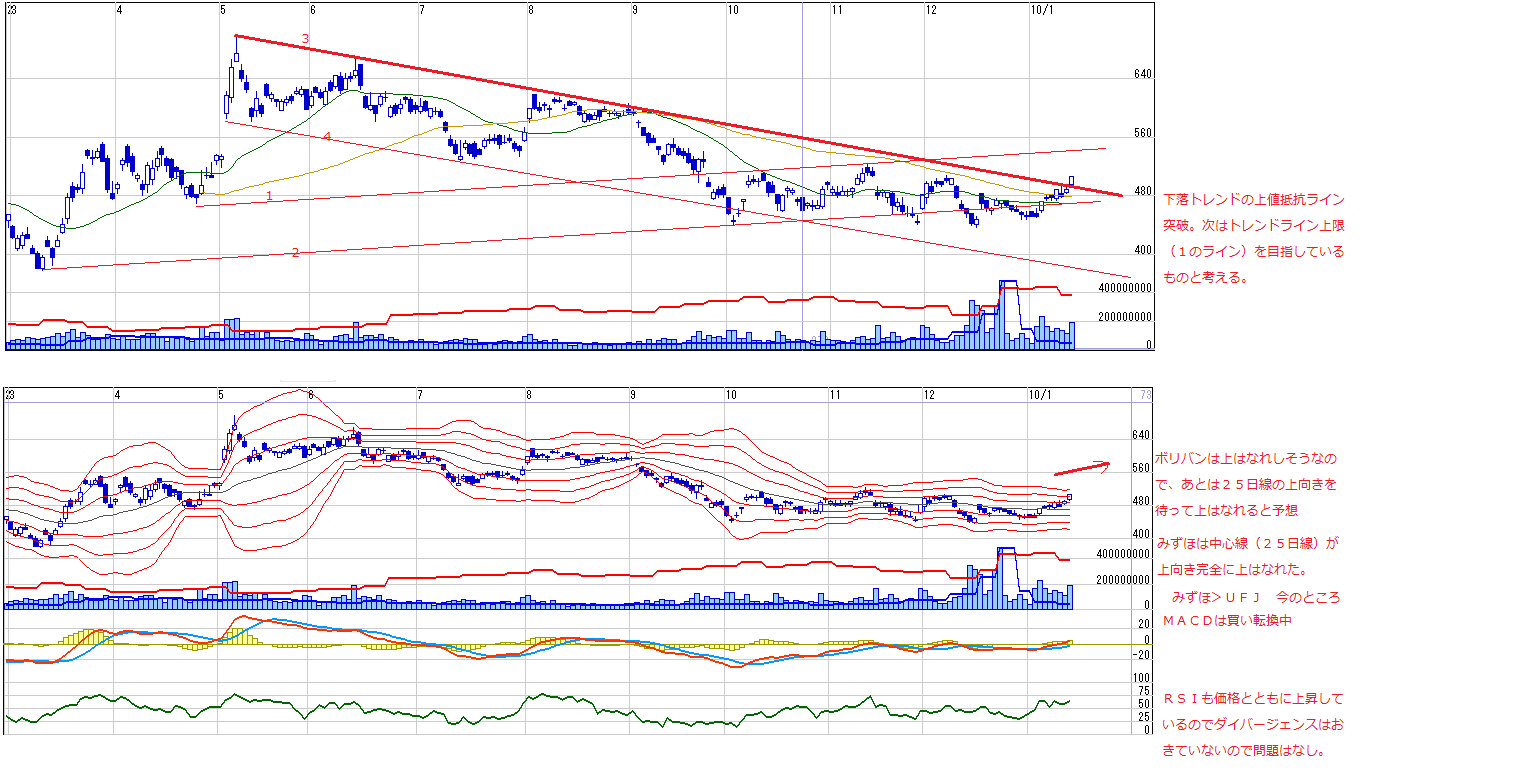Click the 78 label above lower chart
Image resolution: width=1524 pixels, height=782 pixels.
(1145, 395)
